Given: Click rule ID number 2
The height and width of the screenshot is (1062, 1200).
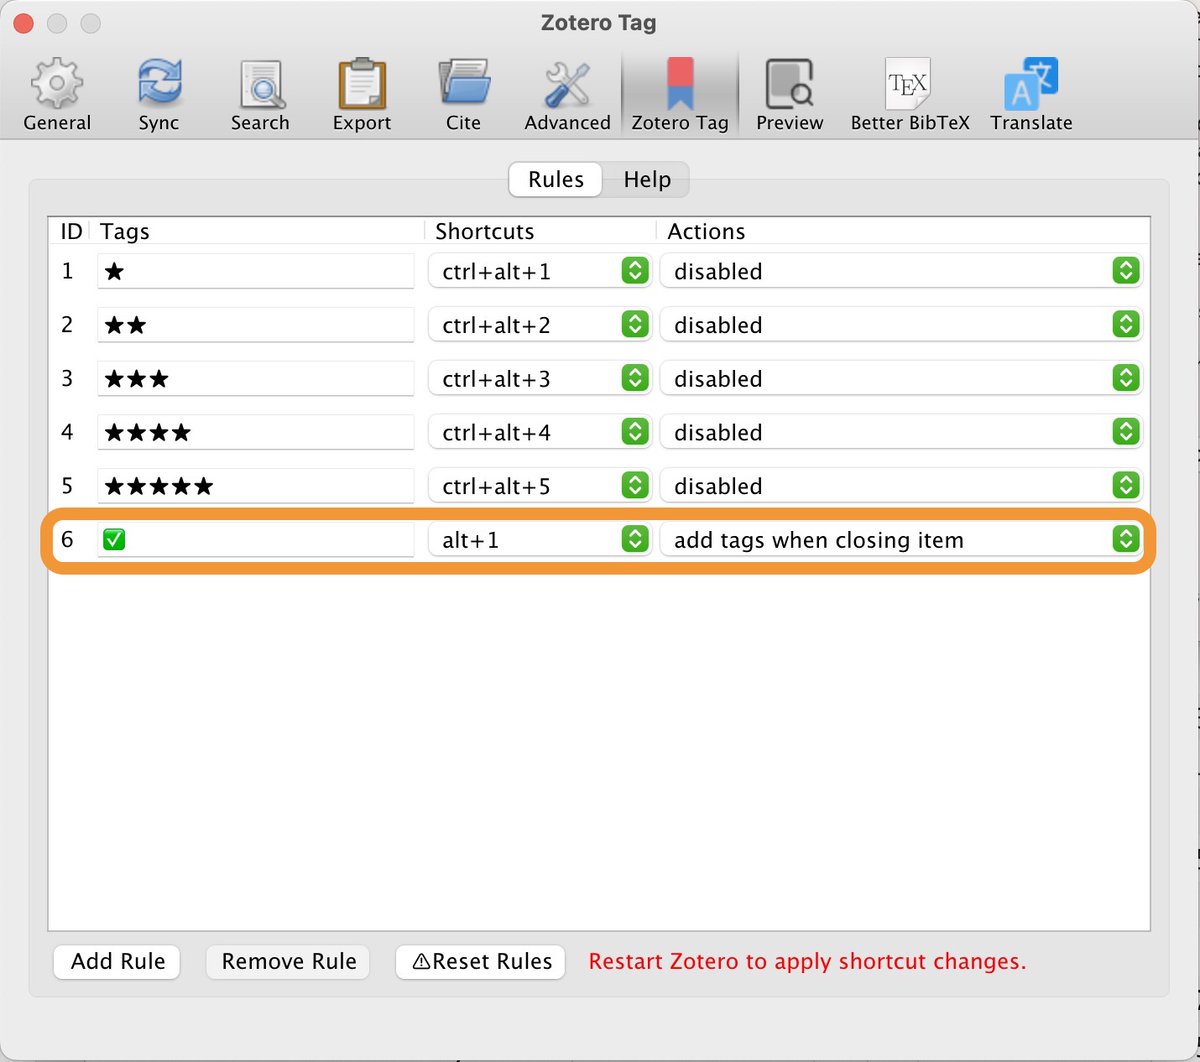Looking at the screenshot, I should pos(67,325).
